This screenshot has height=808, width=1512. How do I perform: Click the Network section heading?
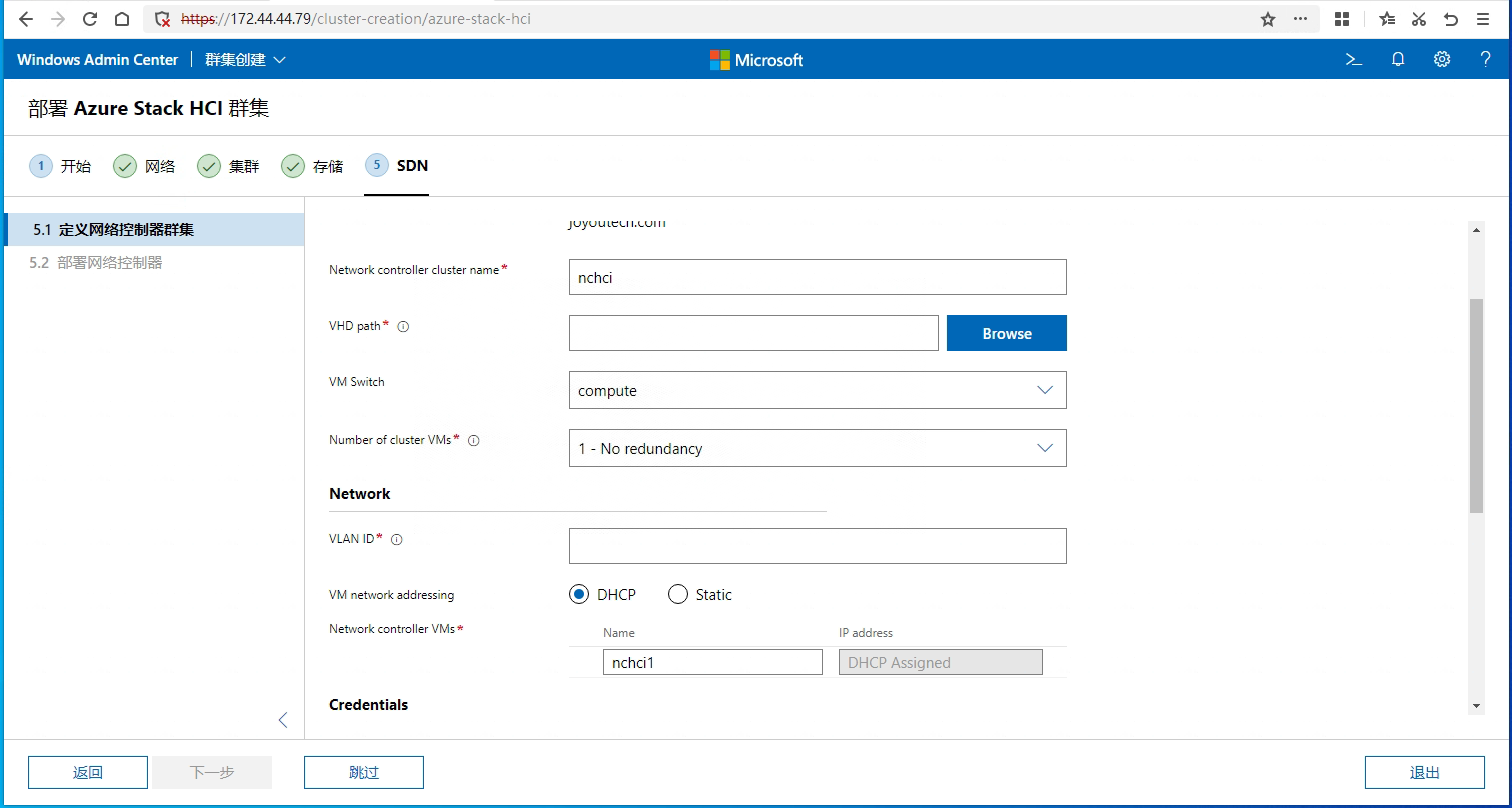(360, 494)
